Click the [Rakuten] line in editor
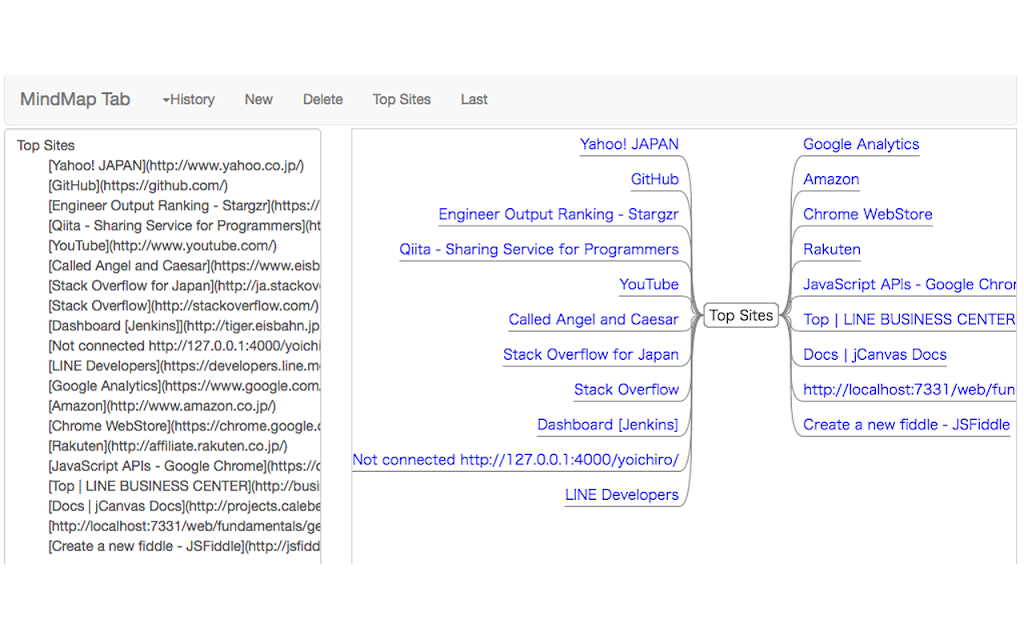Image resolution: width=1024 pixels, height=640 pixels. pyautogui.click(x=168, y=447)
